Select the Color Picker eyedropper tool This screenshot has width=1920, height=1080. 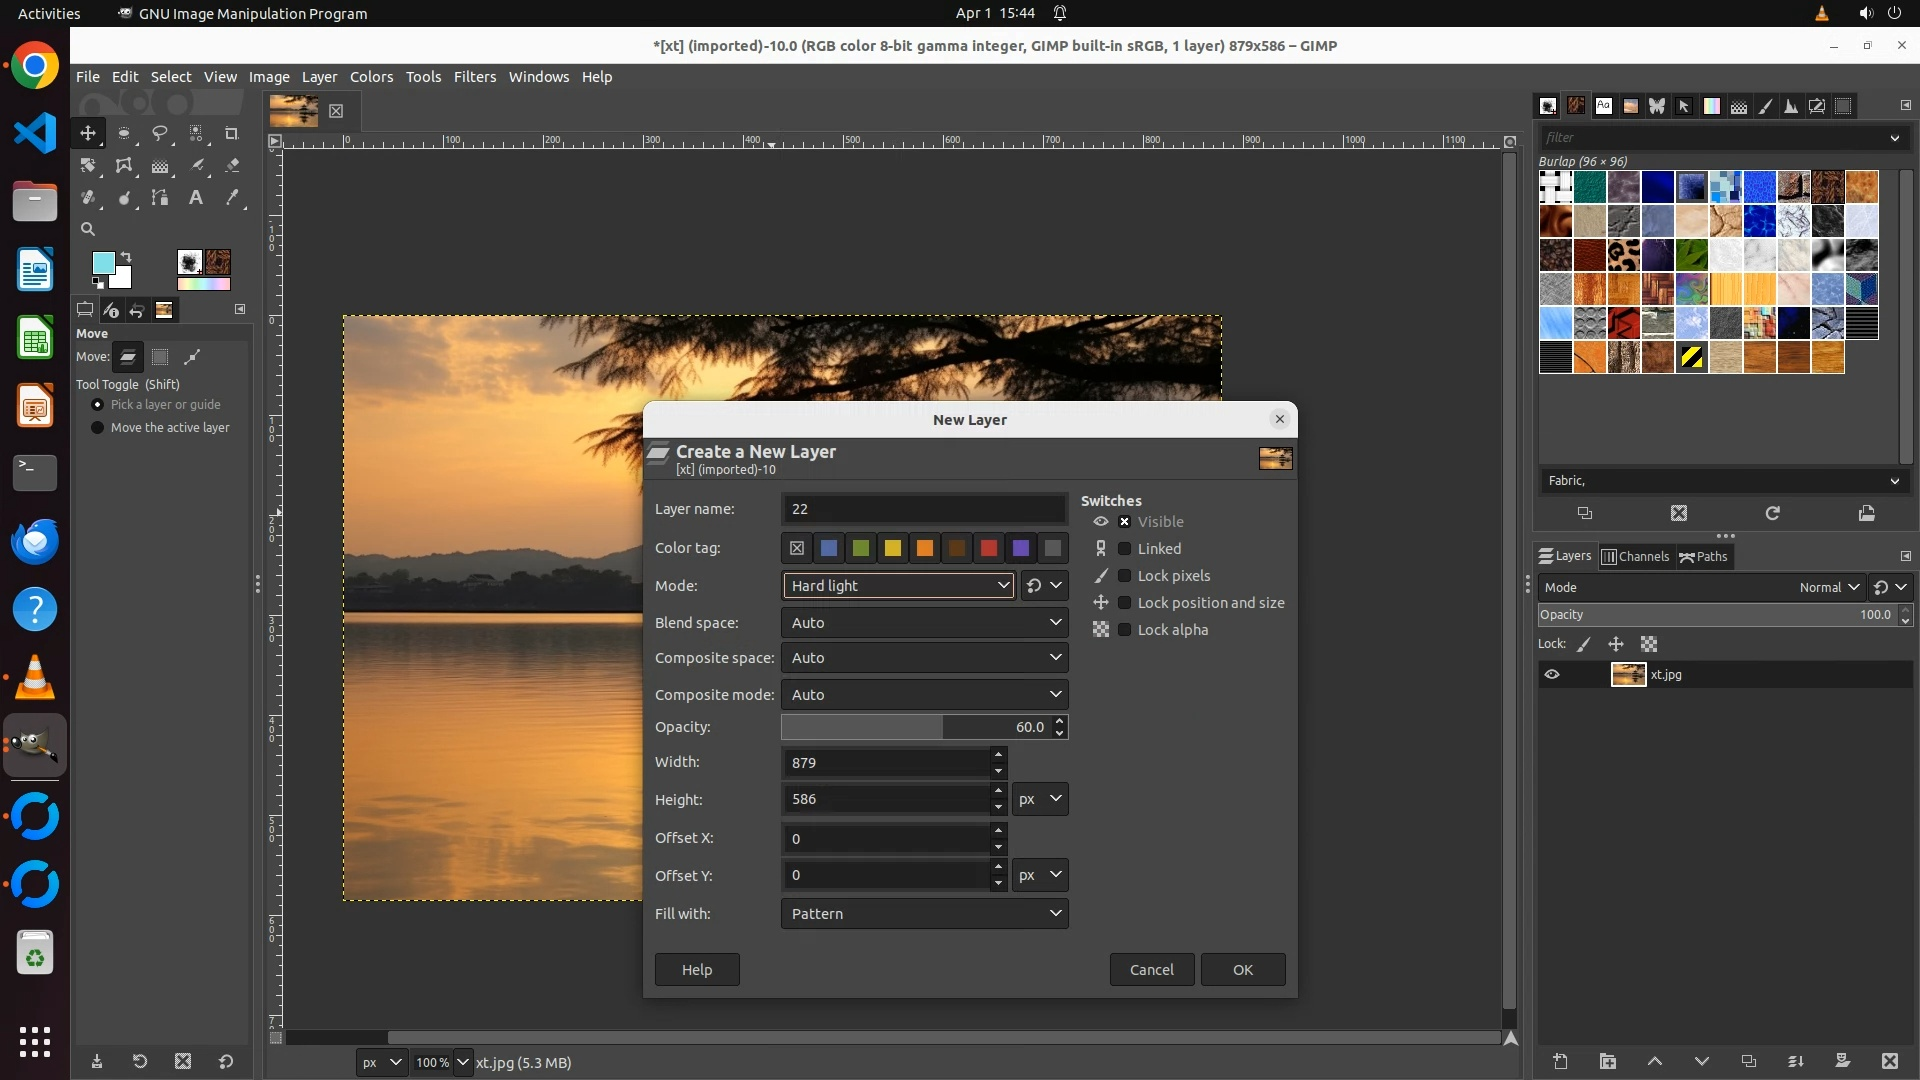point(232,198)
